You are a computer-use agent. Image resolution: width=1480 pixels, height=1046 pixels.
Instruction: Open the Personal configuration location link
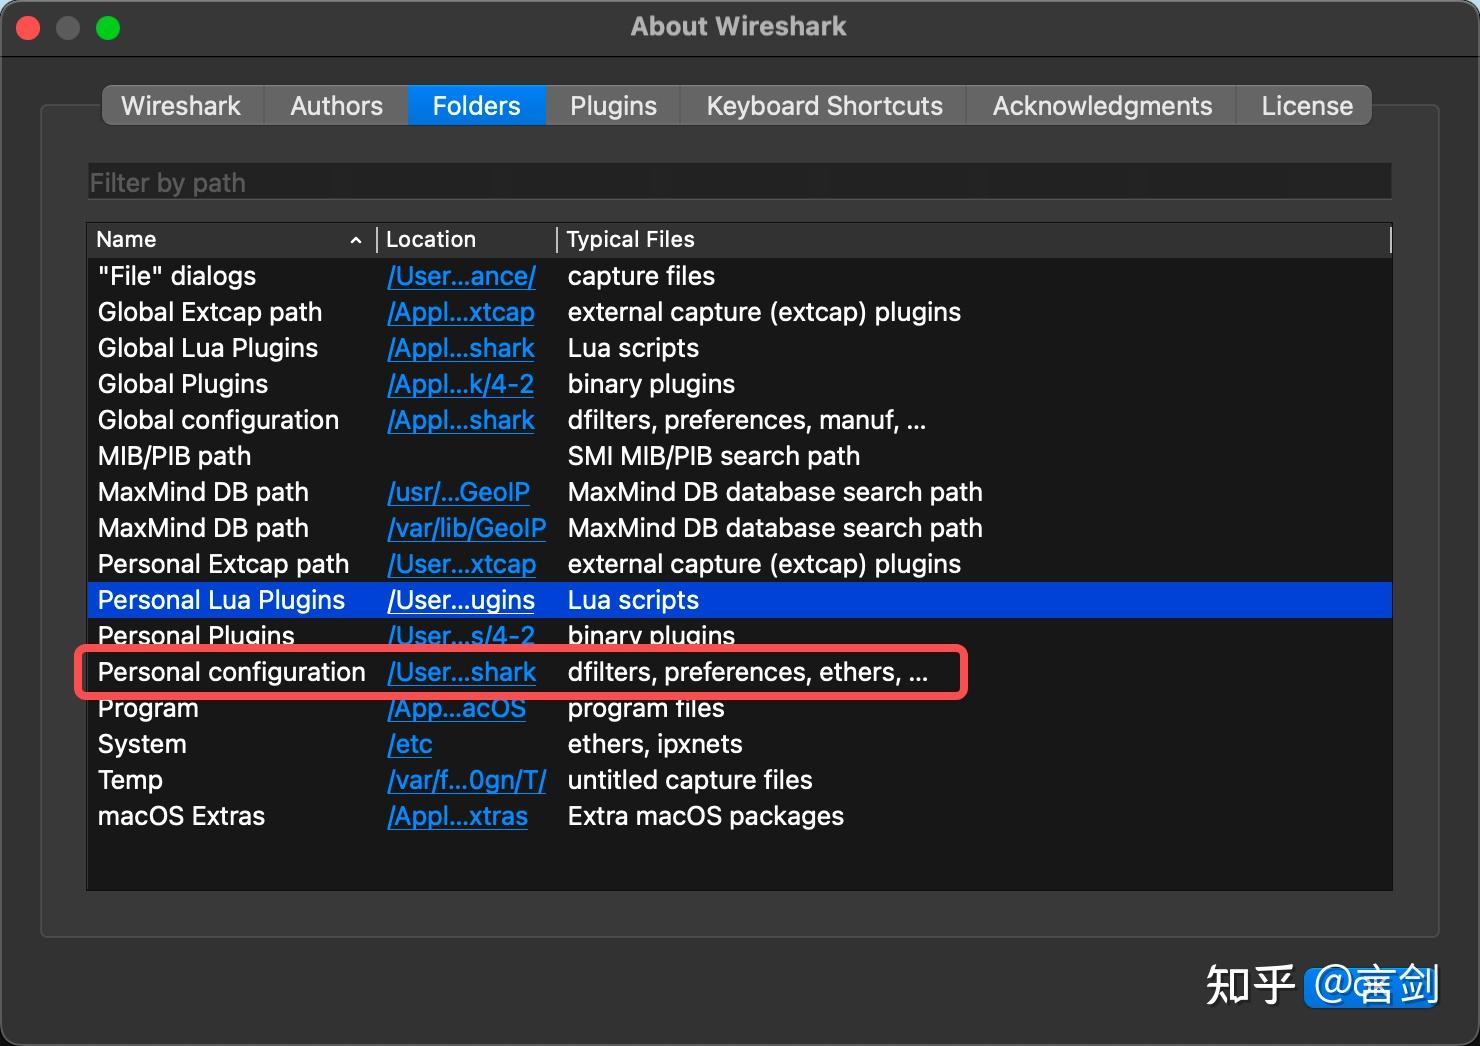pos(461,672)
